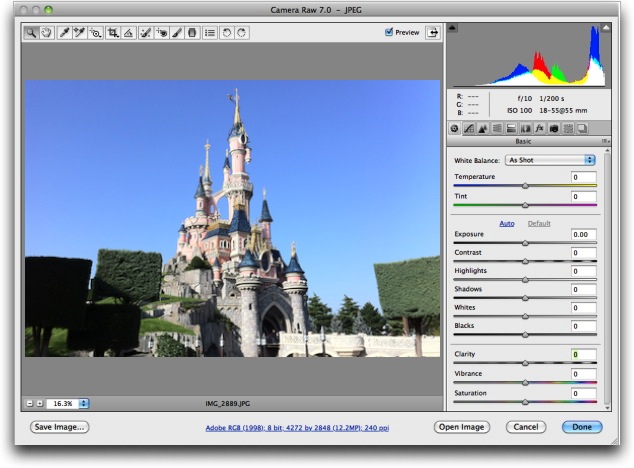
Task: Open the White Balance As Shot dropdown
Action: (550, 160)
